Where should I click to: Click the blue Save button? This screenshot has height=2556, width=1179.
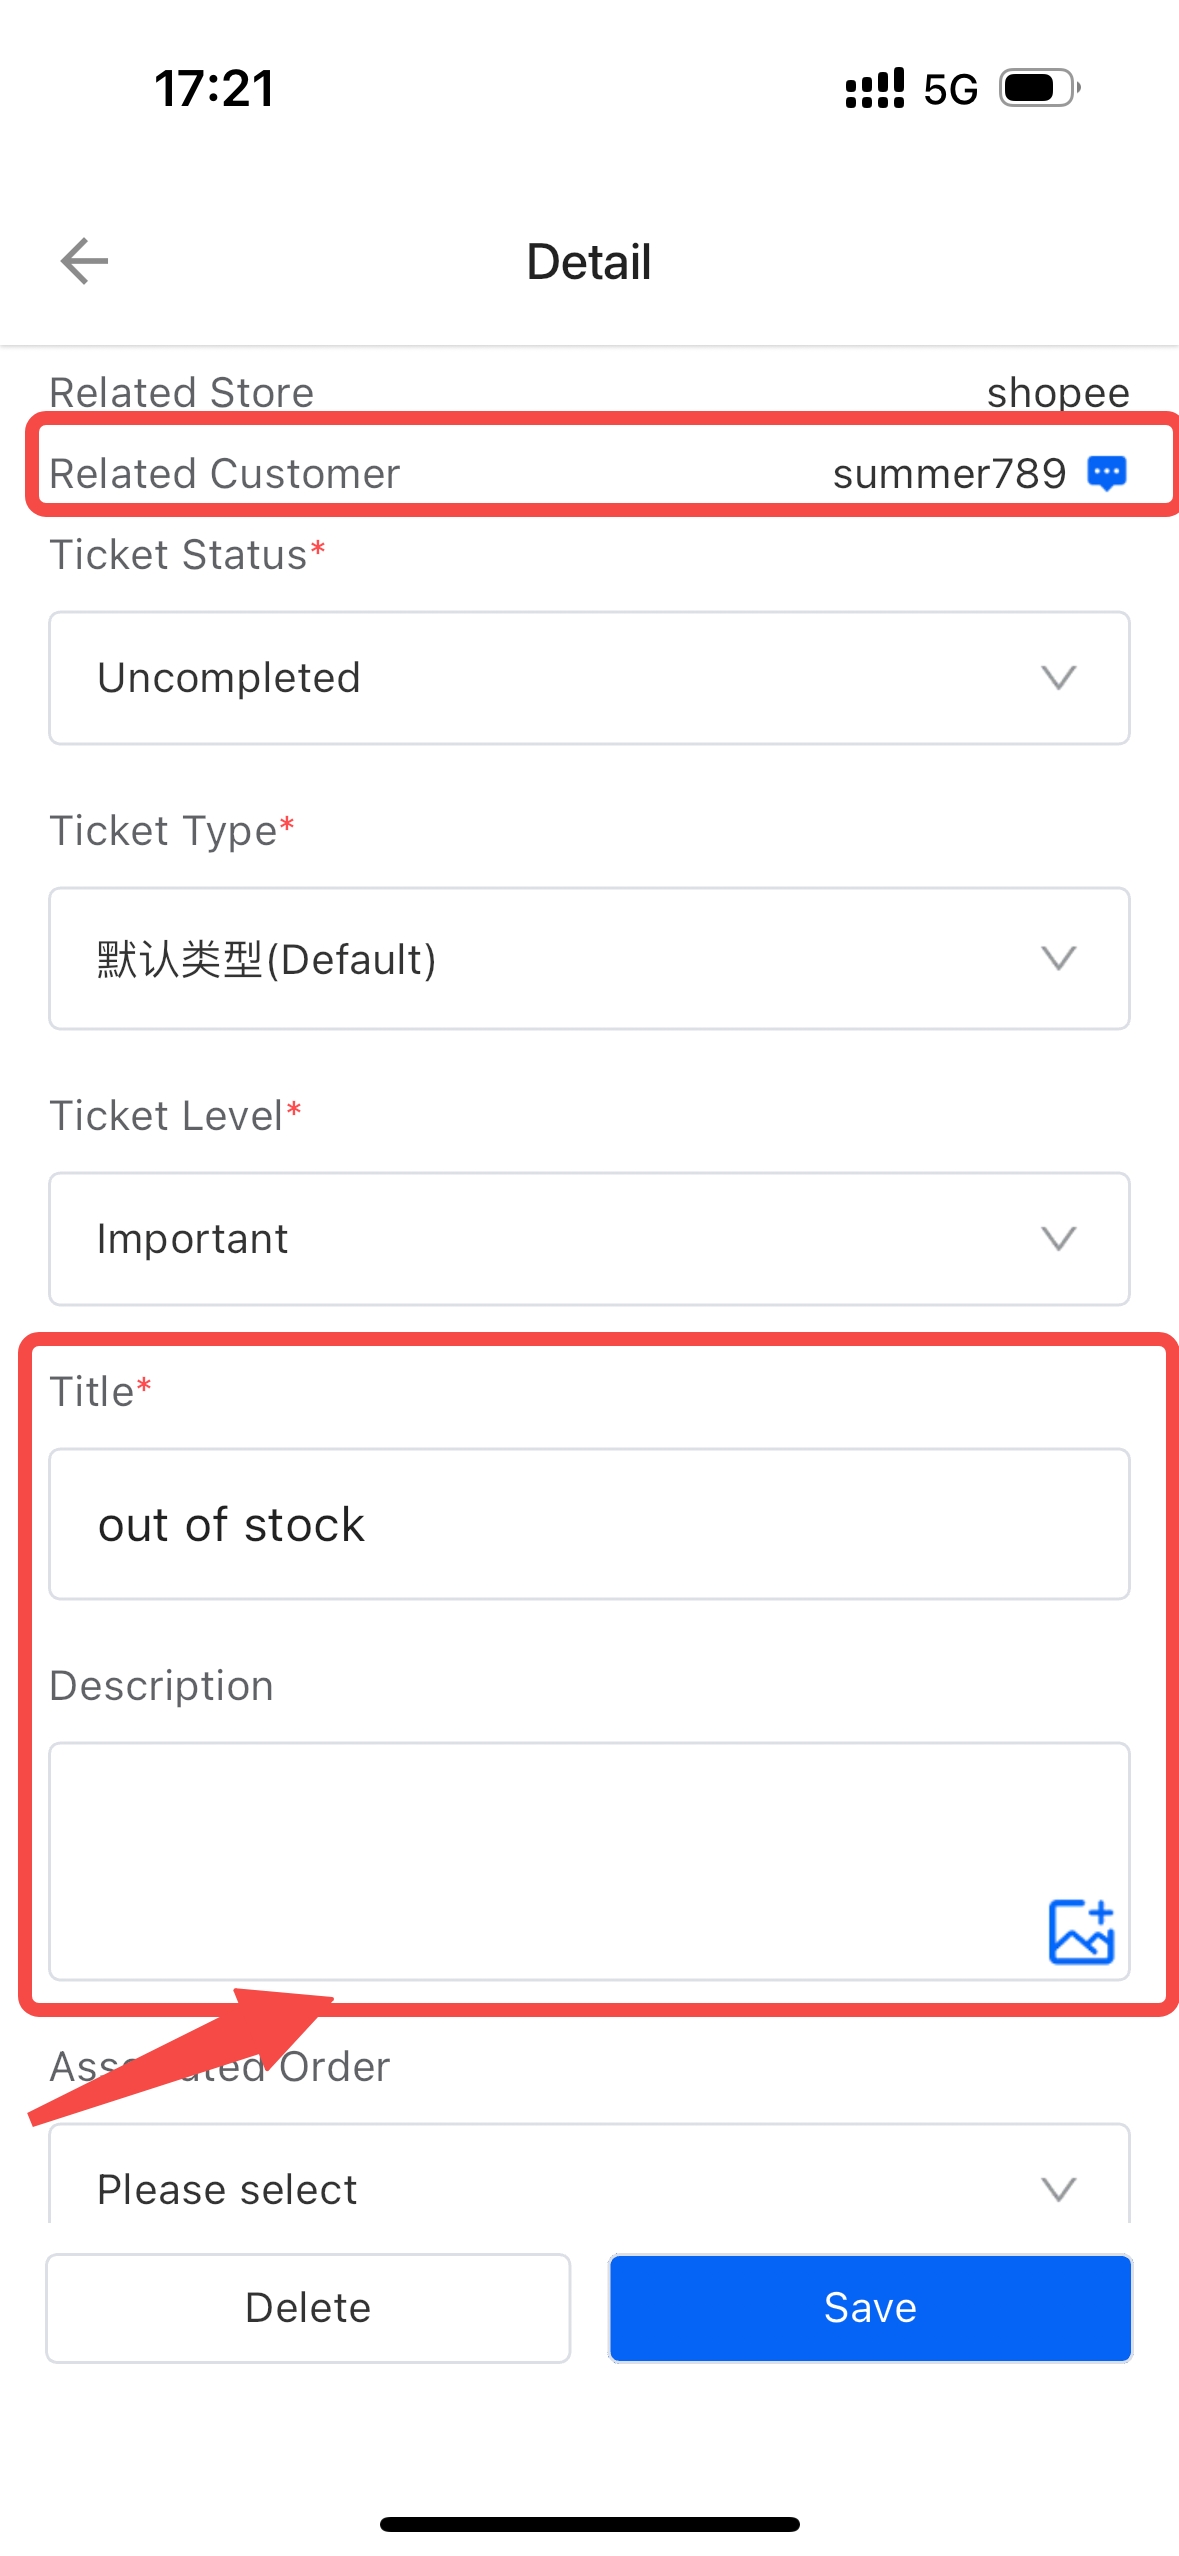pyautogui.click(x=870, y=2308)
